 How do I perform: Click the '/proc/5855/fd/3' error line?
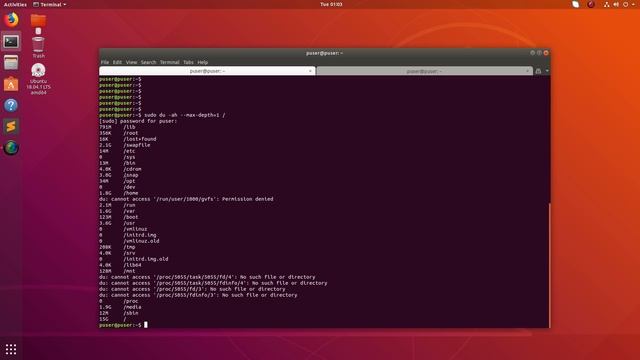192,289
